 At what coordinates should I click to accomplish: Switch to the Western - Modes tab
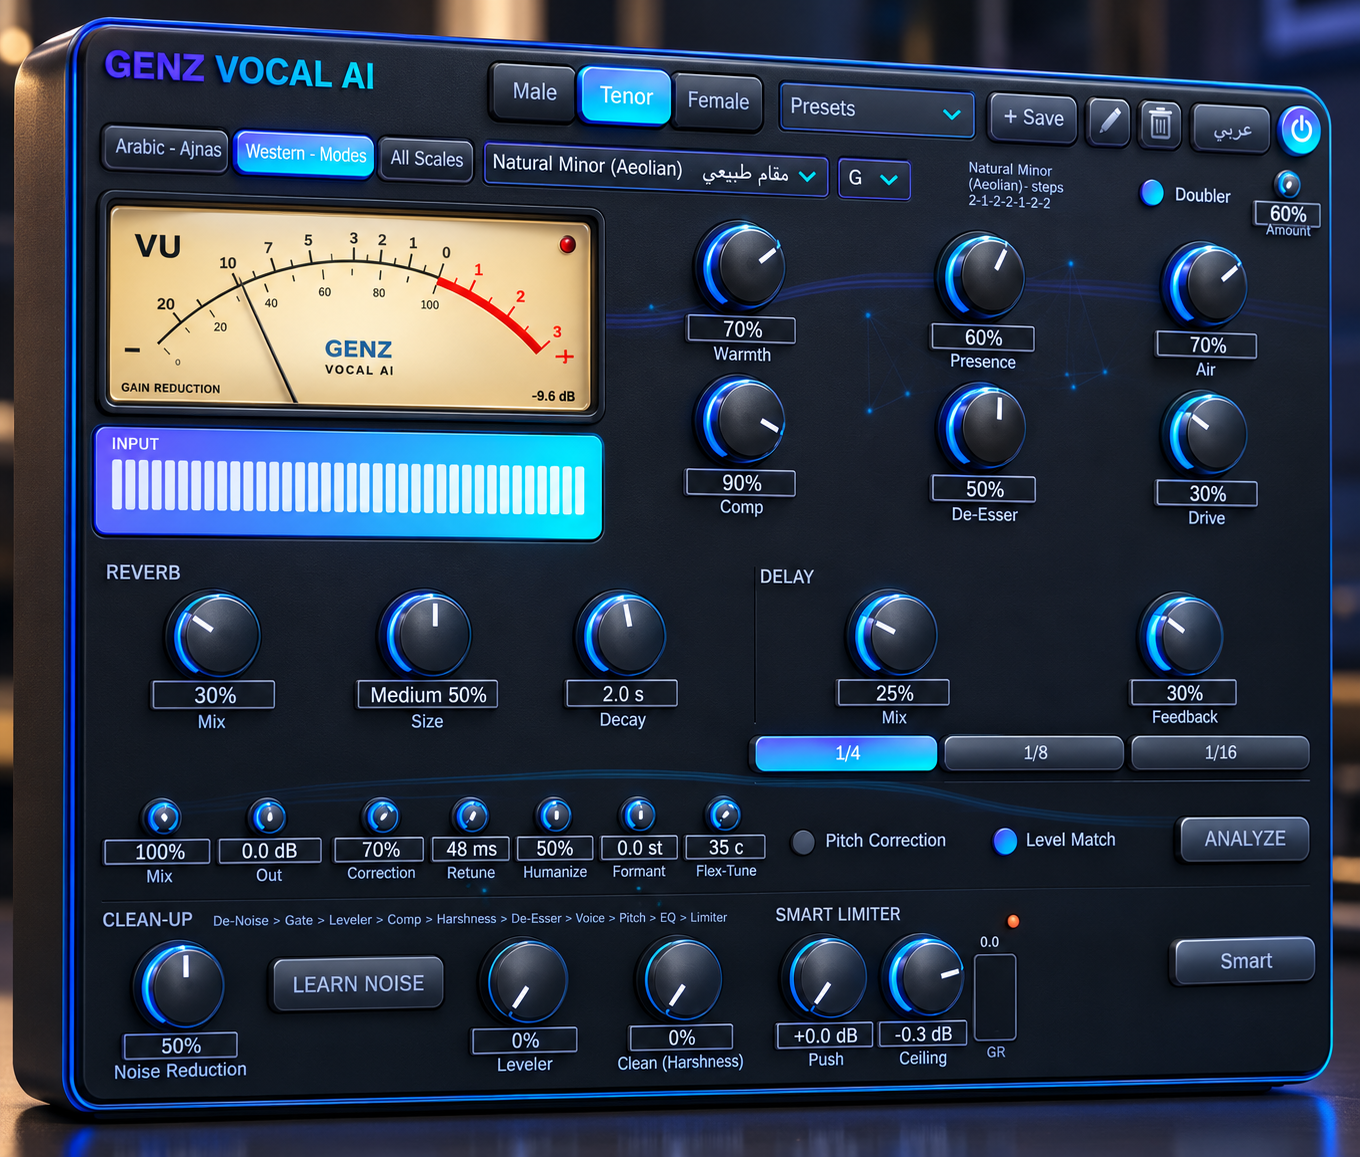[305, 154]
